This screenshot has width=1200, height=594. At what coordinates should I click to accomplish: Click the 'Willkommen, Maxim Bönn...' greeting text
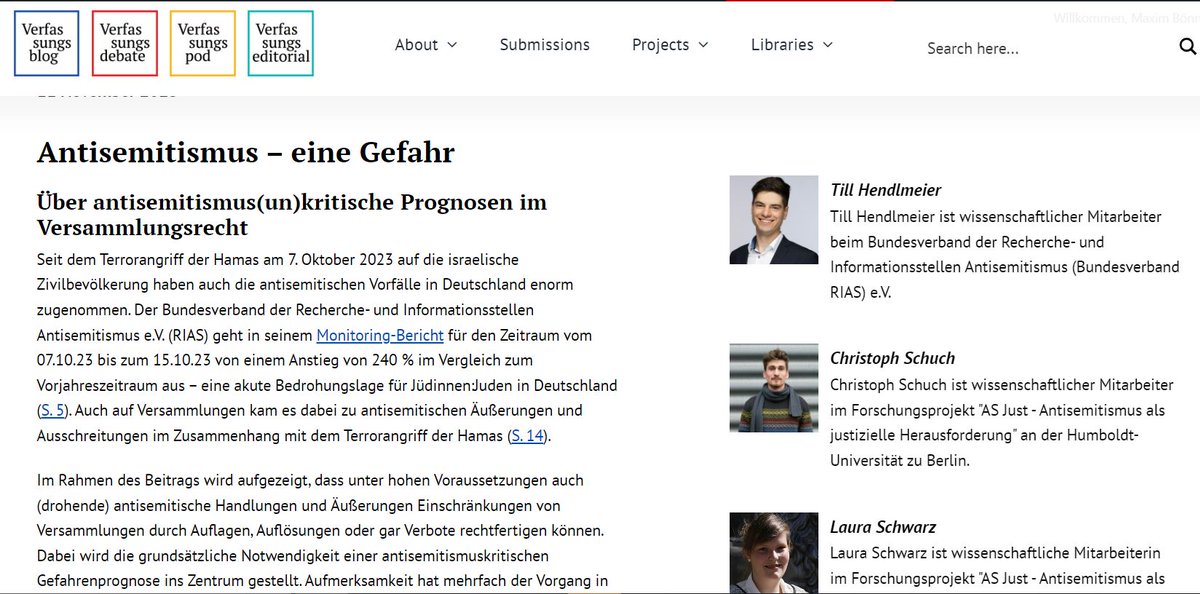click(1125, 18)
